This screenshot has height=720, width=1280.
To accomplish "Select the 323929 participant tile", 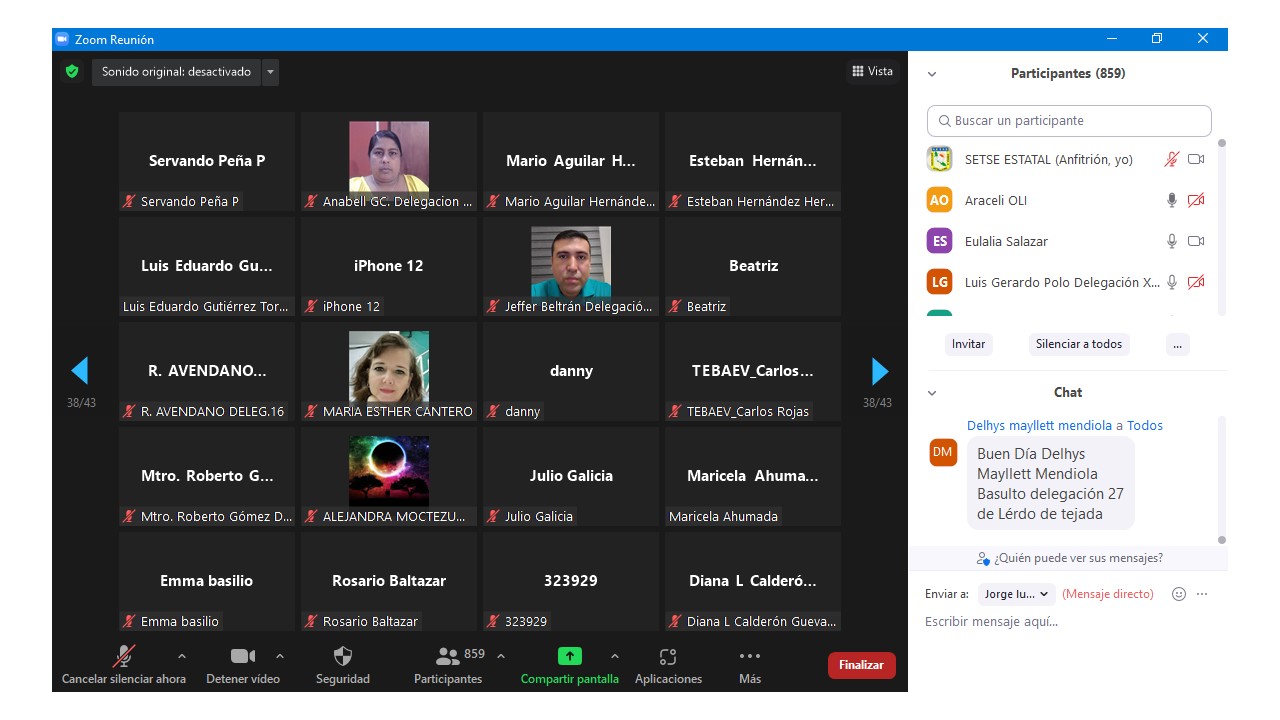I will point(571,581).
